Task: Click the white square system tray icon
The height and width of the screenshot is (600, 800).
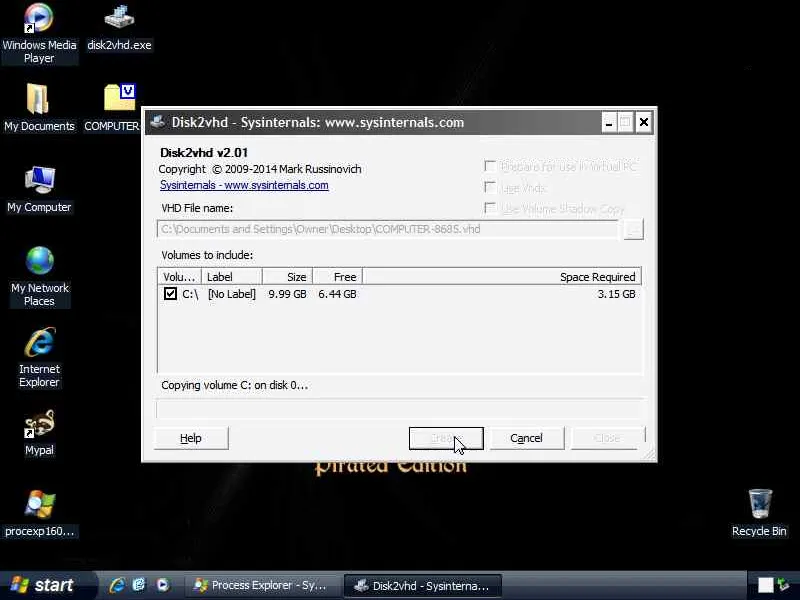Action: [x=765, y=585]
